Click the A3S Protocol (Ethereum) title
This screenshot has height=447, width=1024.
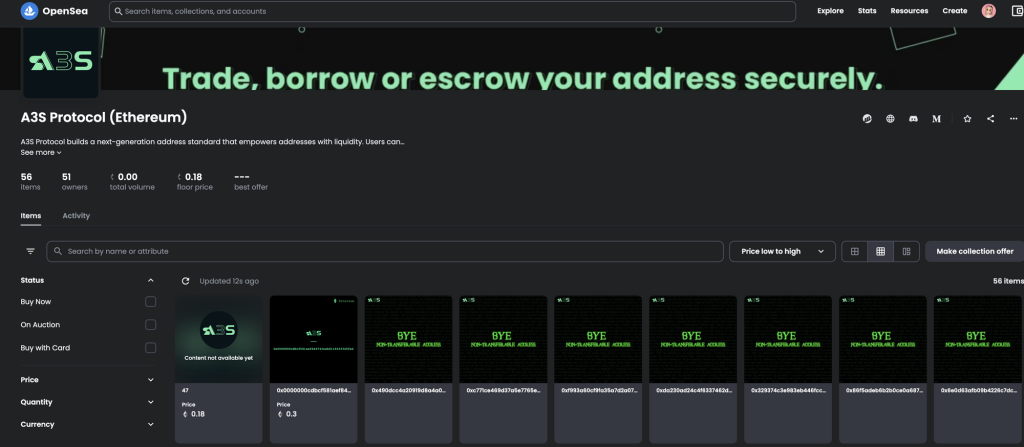[104, 118]
